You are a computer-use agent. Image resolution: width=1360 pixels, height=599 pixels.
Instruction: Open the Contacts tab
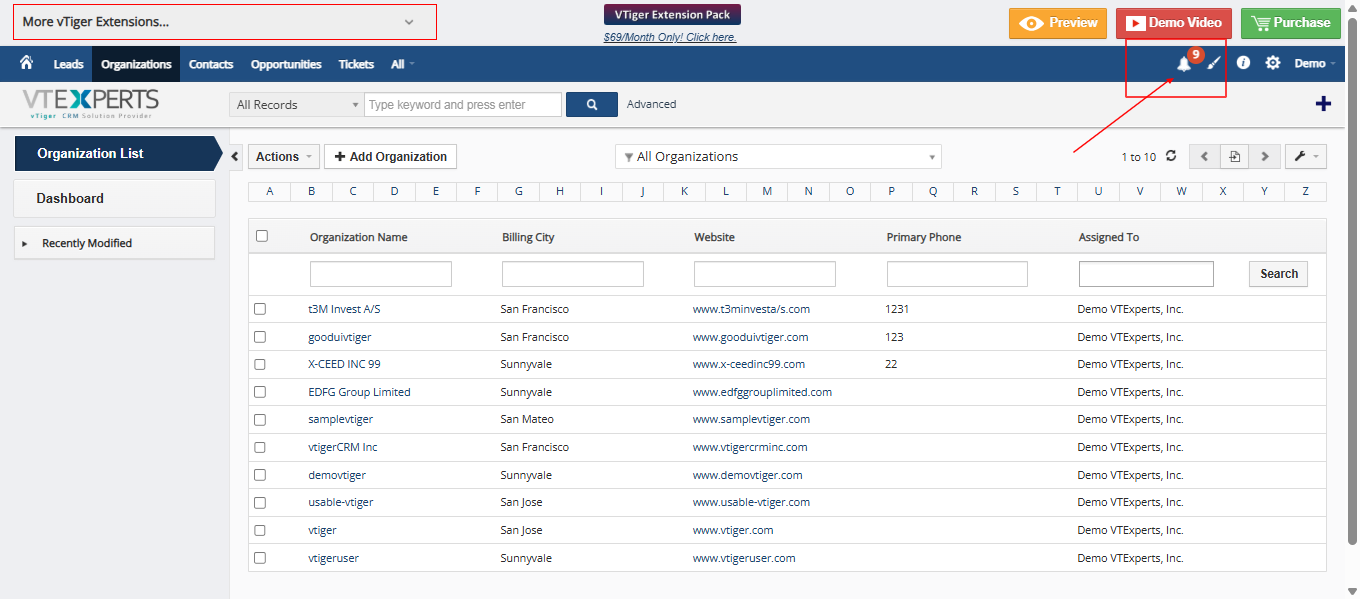point(211,64)
